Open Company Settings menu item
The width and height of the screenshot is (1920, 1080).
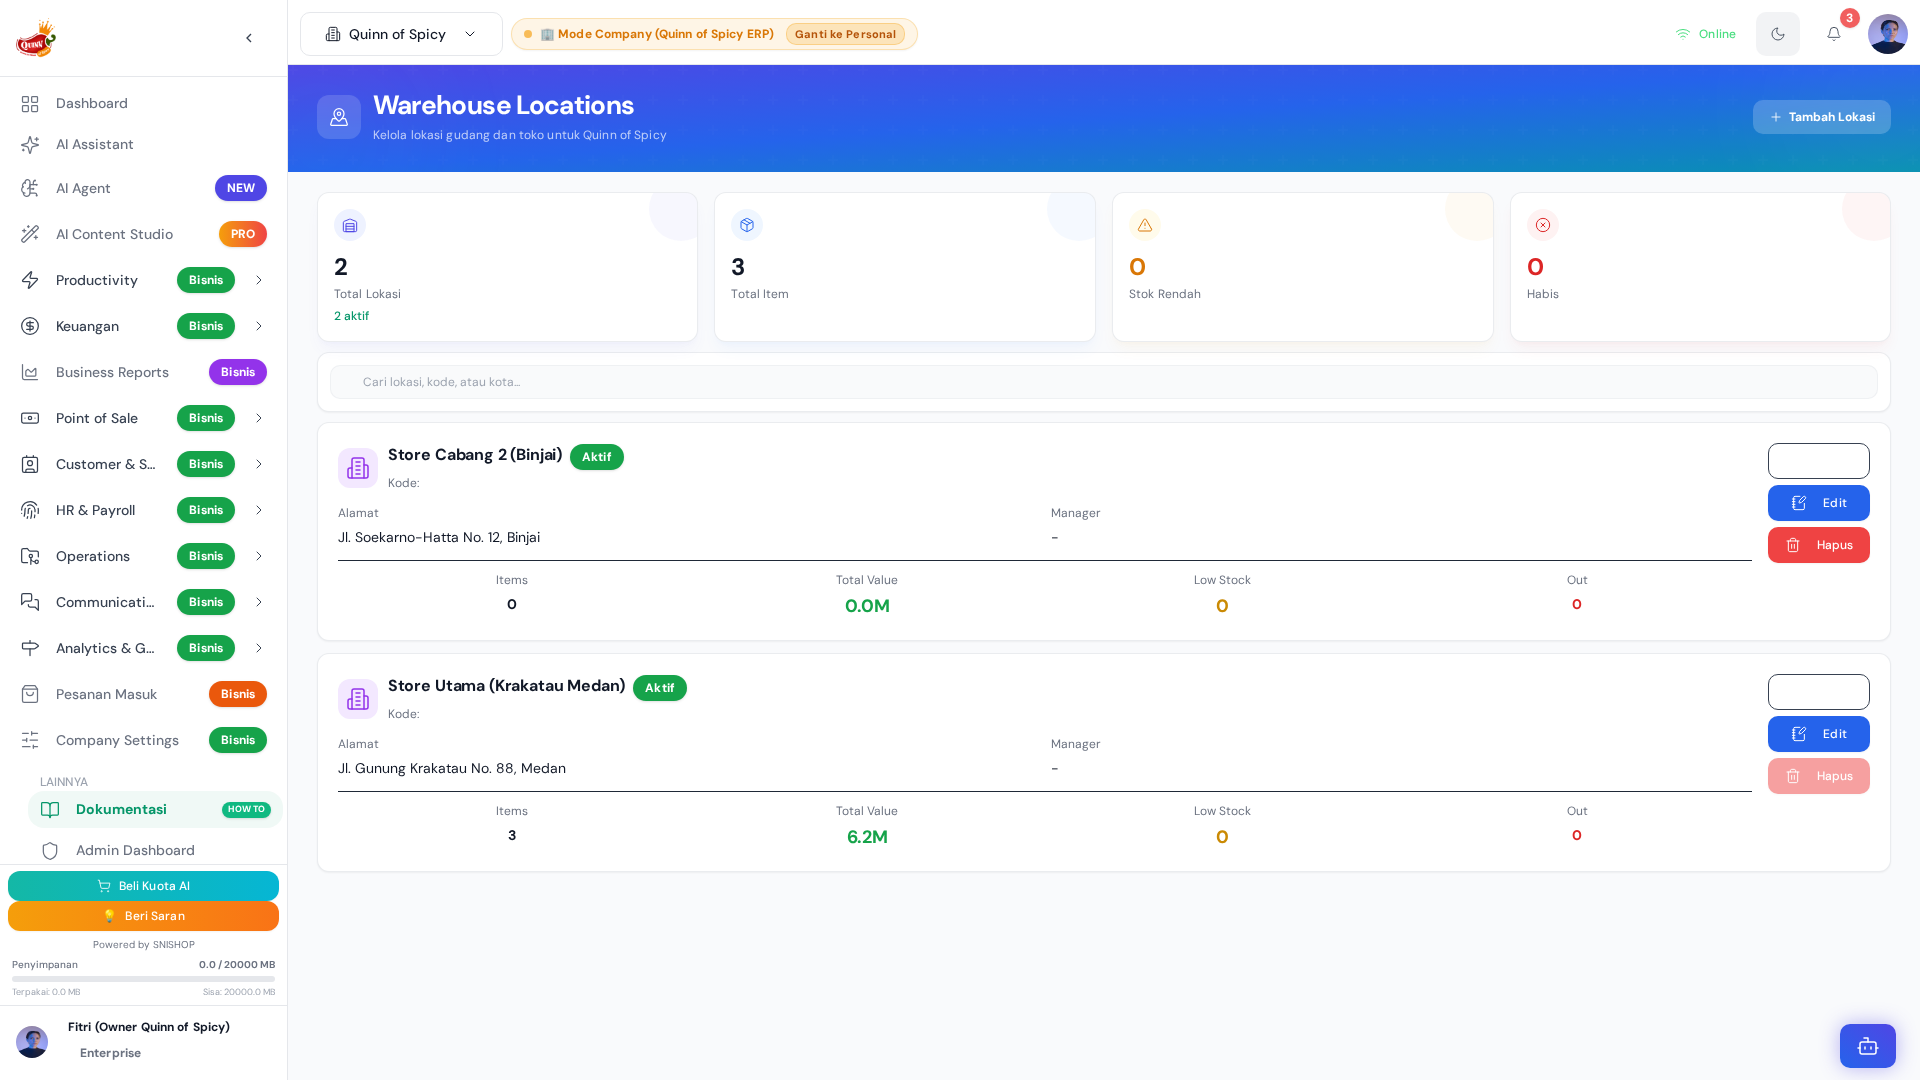pyautogui.click(x=143, y=740)
